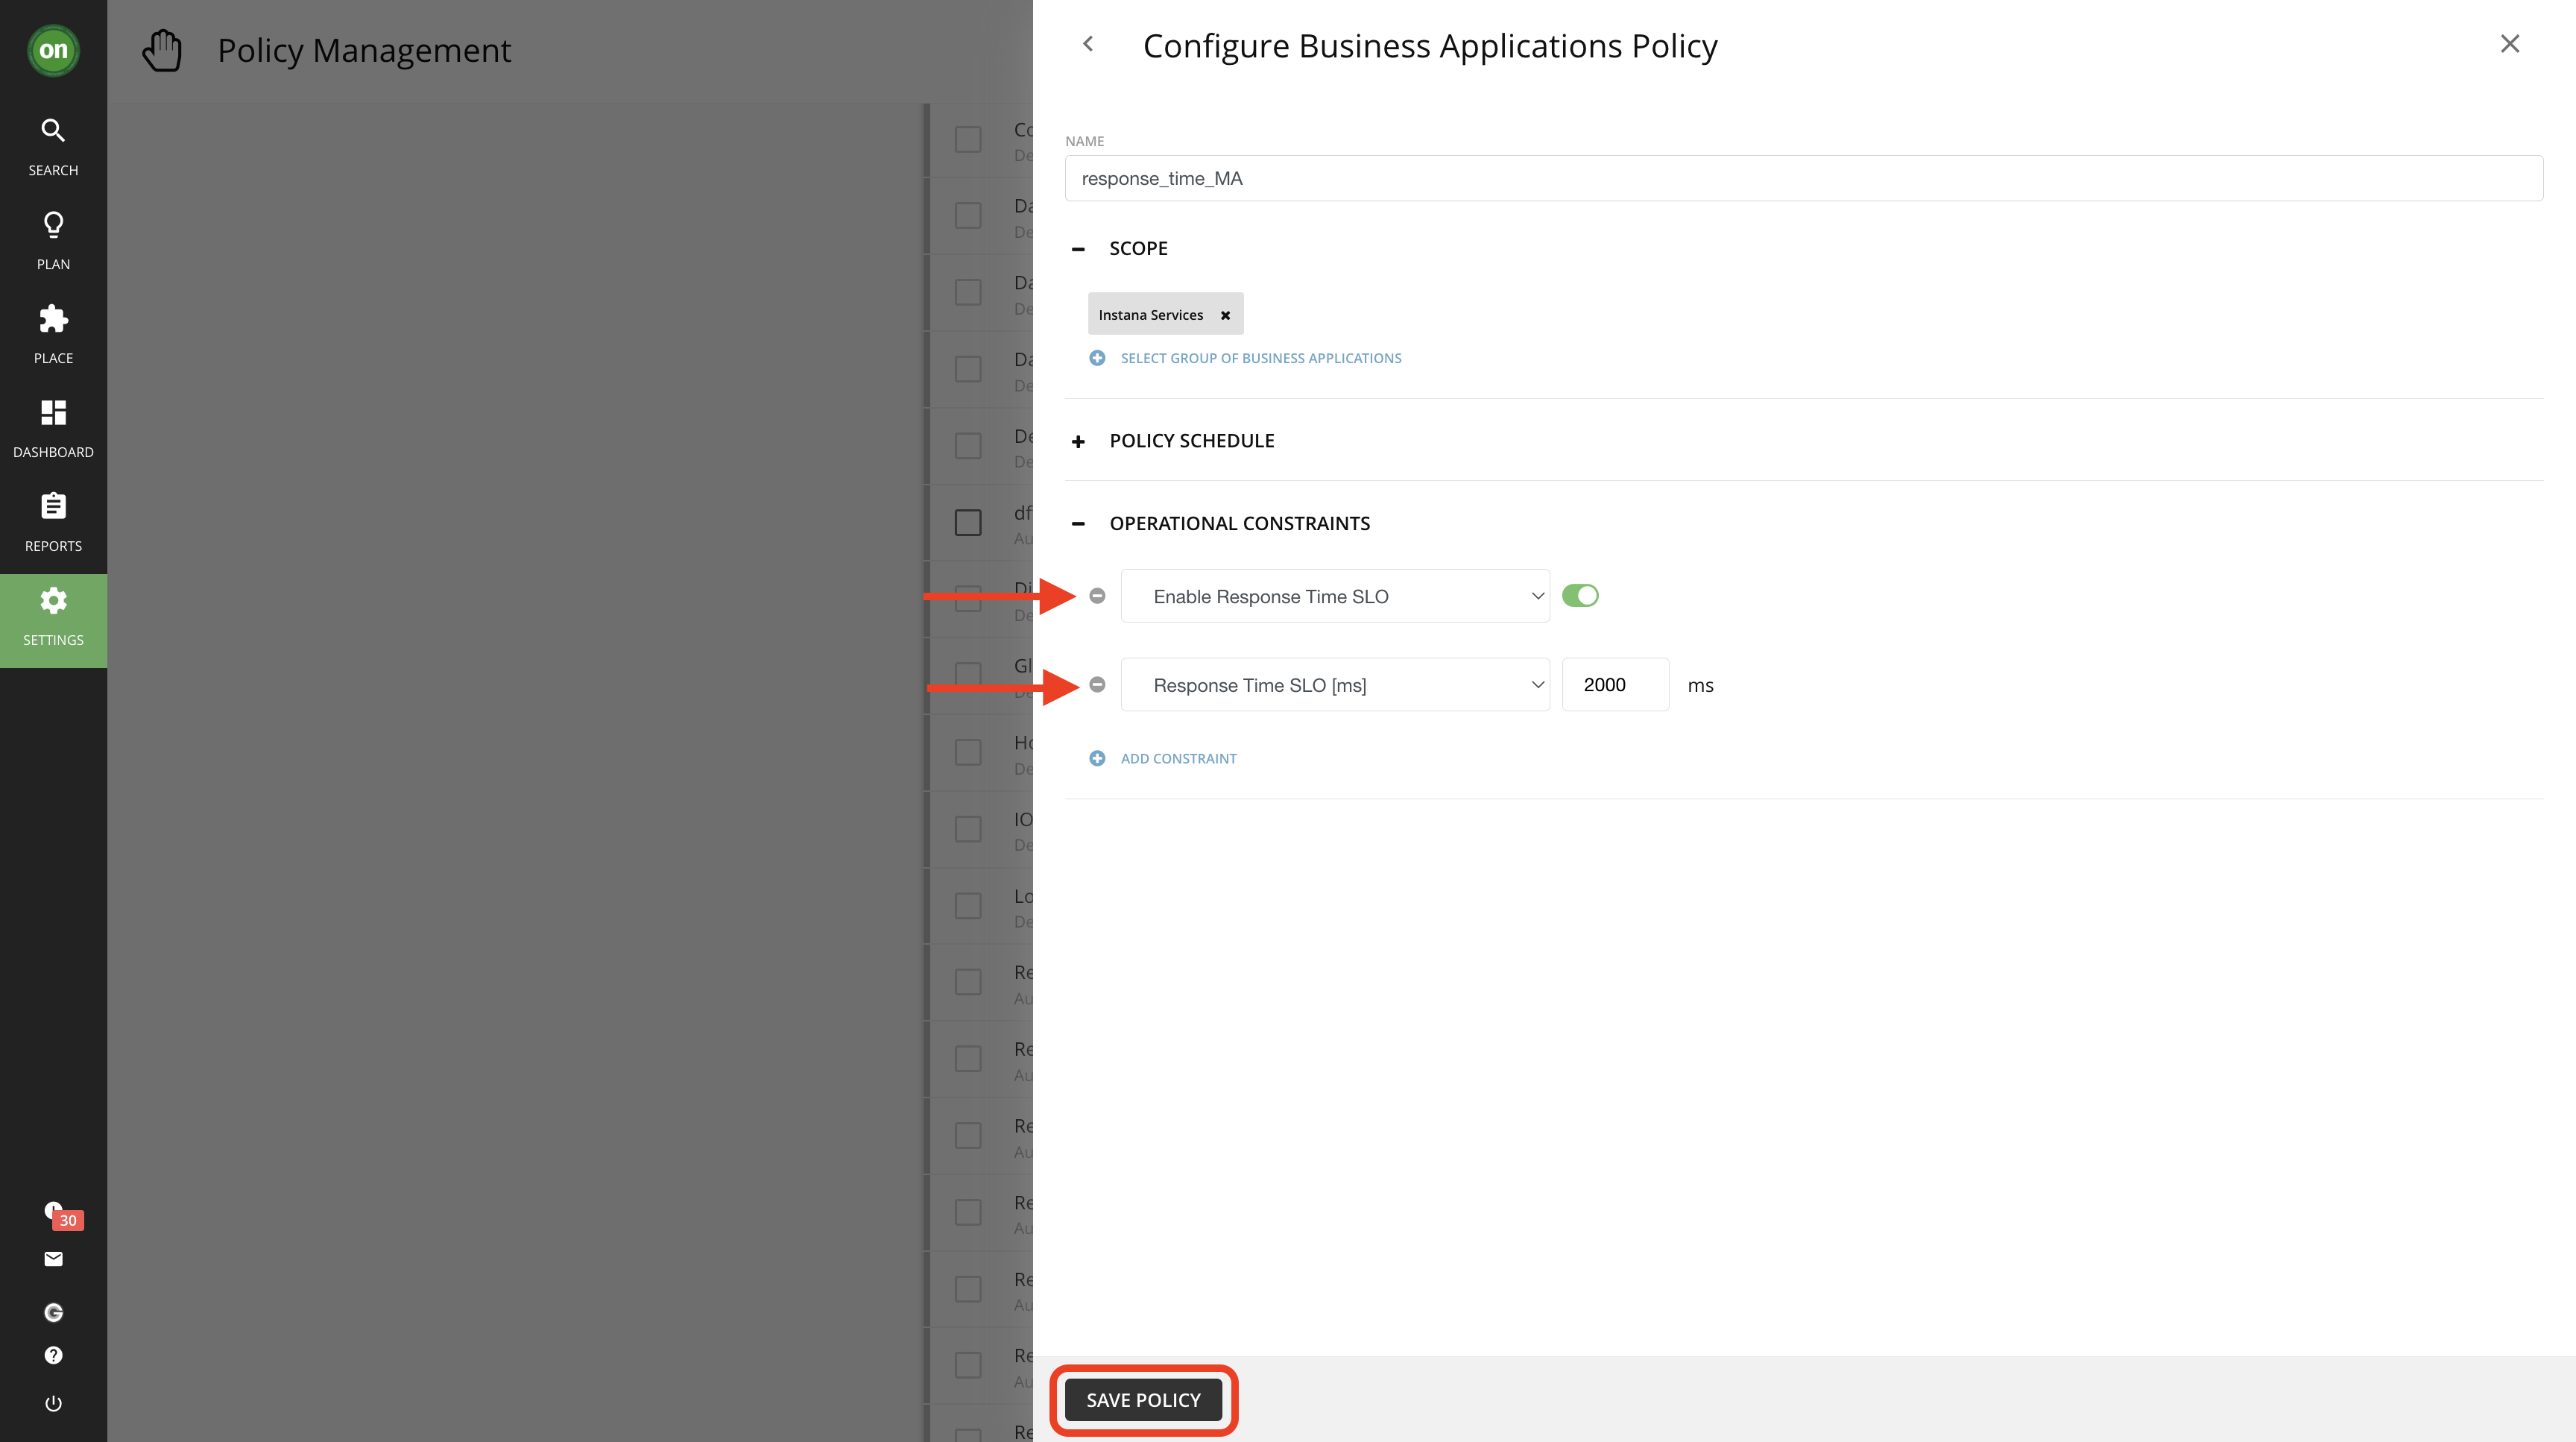Remove the Response Time SLO [ms] constraint
The image size is (2576, 1442).
coord(1097,685)
